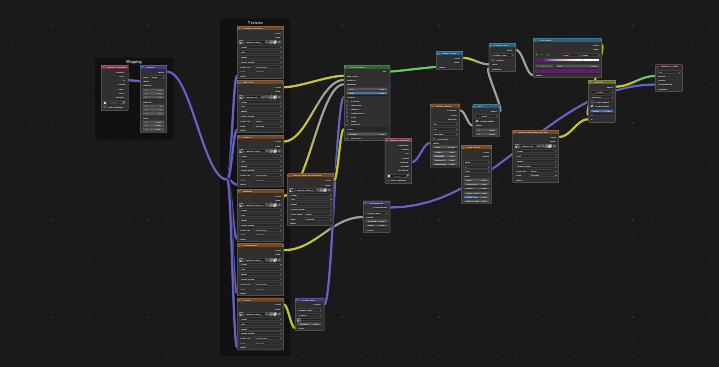Collapse the Material Output node using its header chevron
Image resolution: width=719 pixels, height=367 pixels.
658,67
